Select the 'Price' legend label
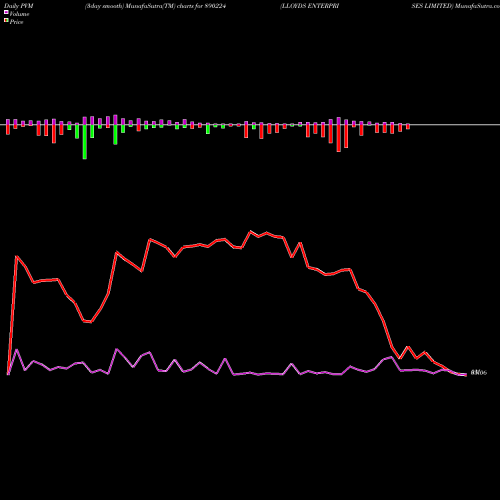500x500 pixels. [x=16, y=22]
